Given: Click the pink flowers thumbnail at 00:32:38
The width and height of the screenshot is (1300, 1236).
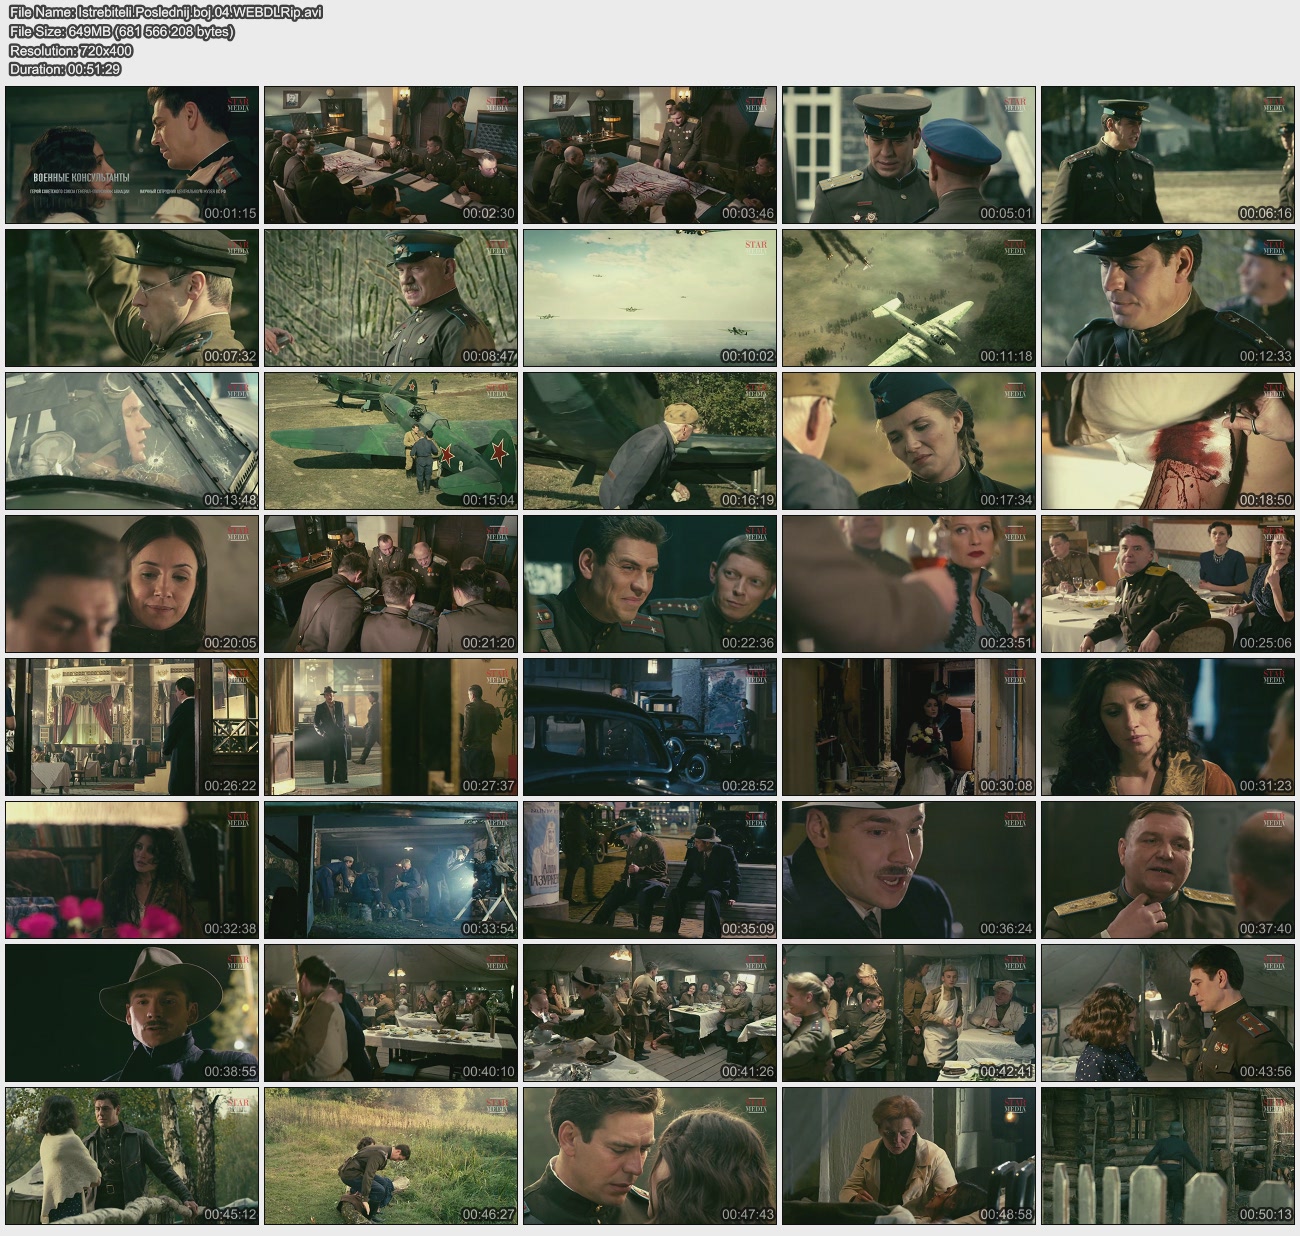Looking at the screenshot, I should coord(132,870).
